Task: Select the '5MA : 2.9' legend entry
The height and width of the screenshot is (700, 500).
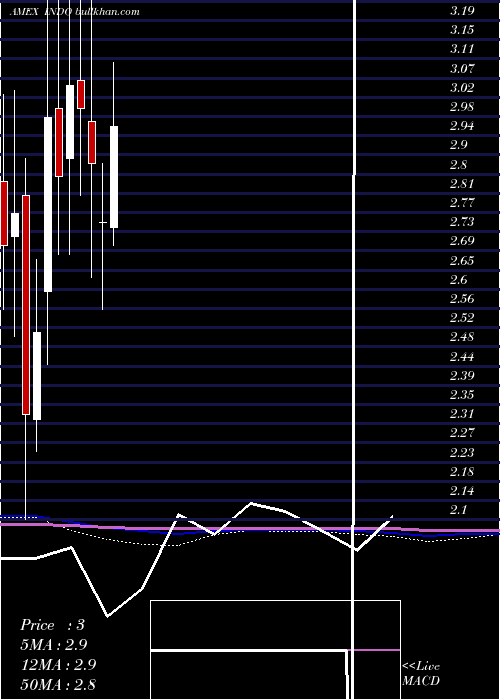Action: 54,645
